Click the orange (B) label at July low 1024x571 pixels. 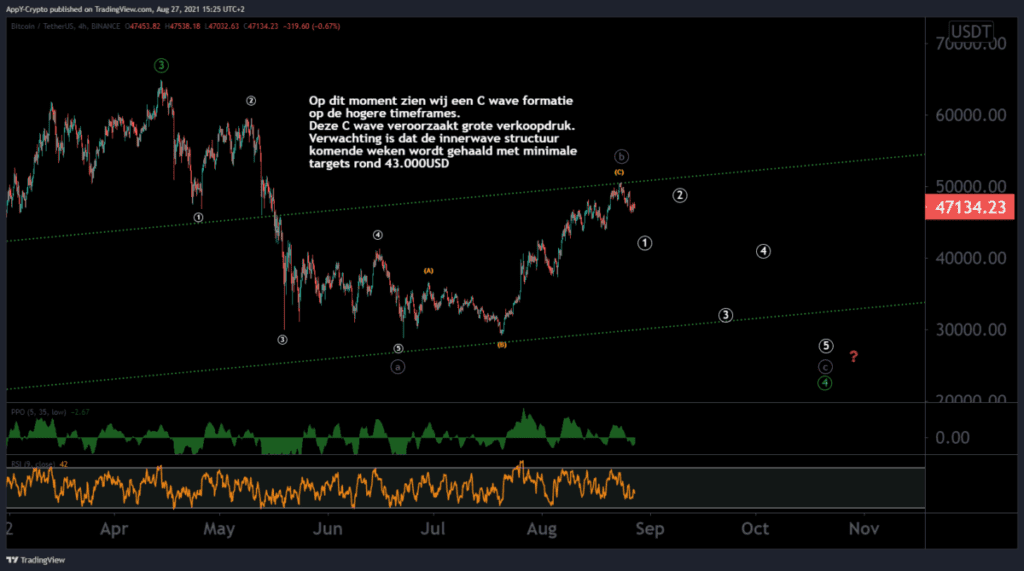(x=502, y=344)
